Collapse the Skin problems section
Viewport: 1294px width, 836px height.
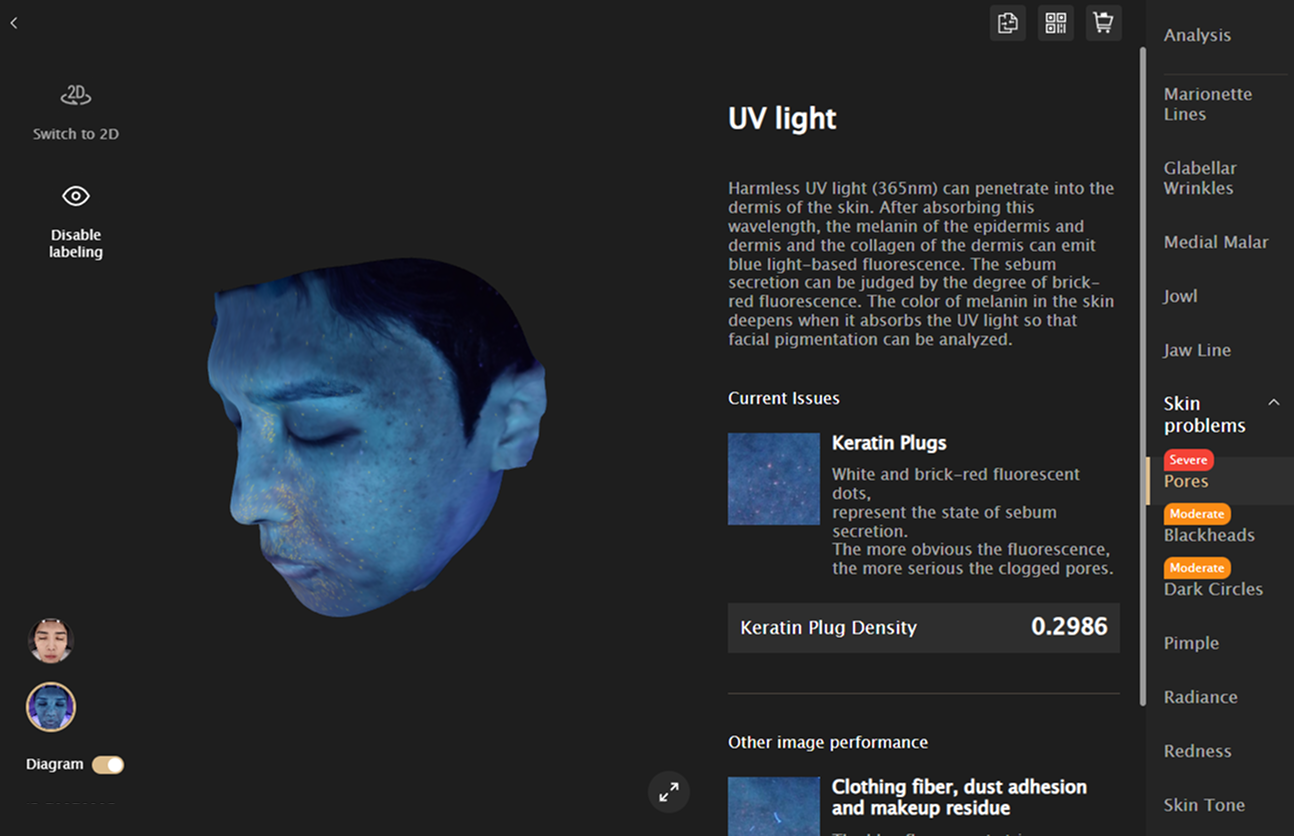[1274, 402]
